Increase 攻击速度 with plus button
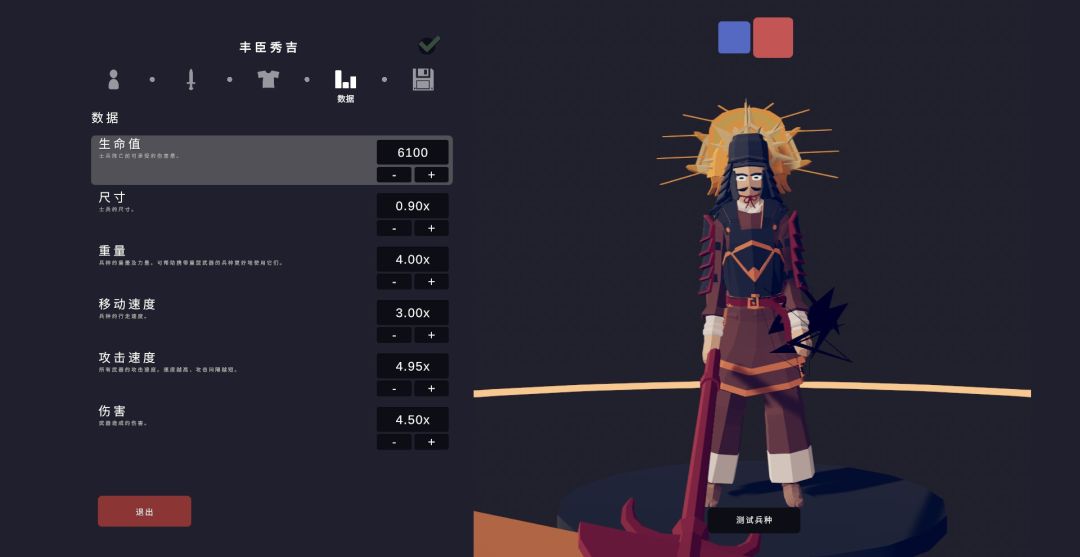Image resolution: width=1080 pixels, height=557 pixels. coord(431,388)
